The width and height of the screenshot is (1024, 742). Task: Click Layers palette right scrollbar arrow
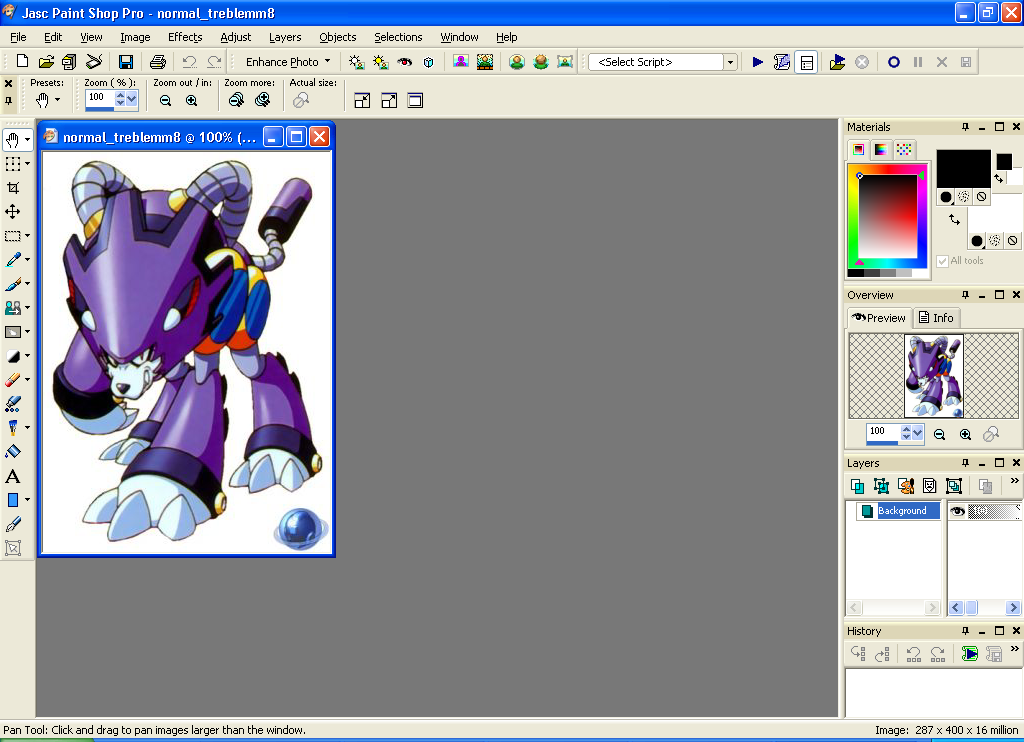point(1013,607)
